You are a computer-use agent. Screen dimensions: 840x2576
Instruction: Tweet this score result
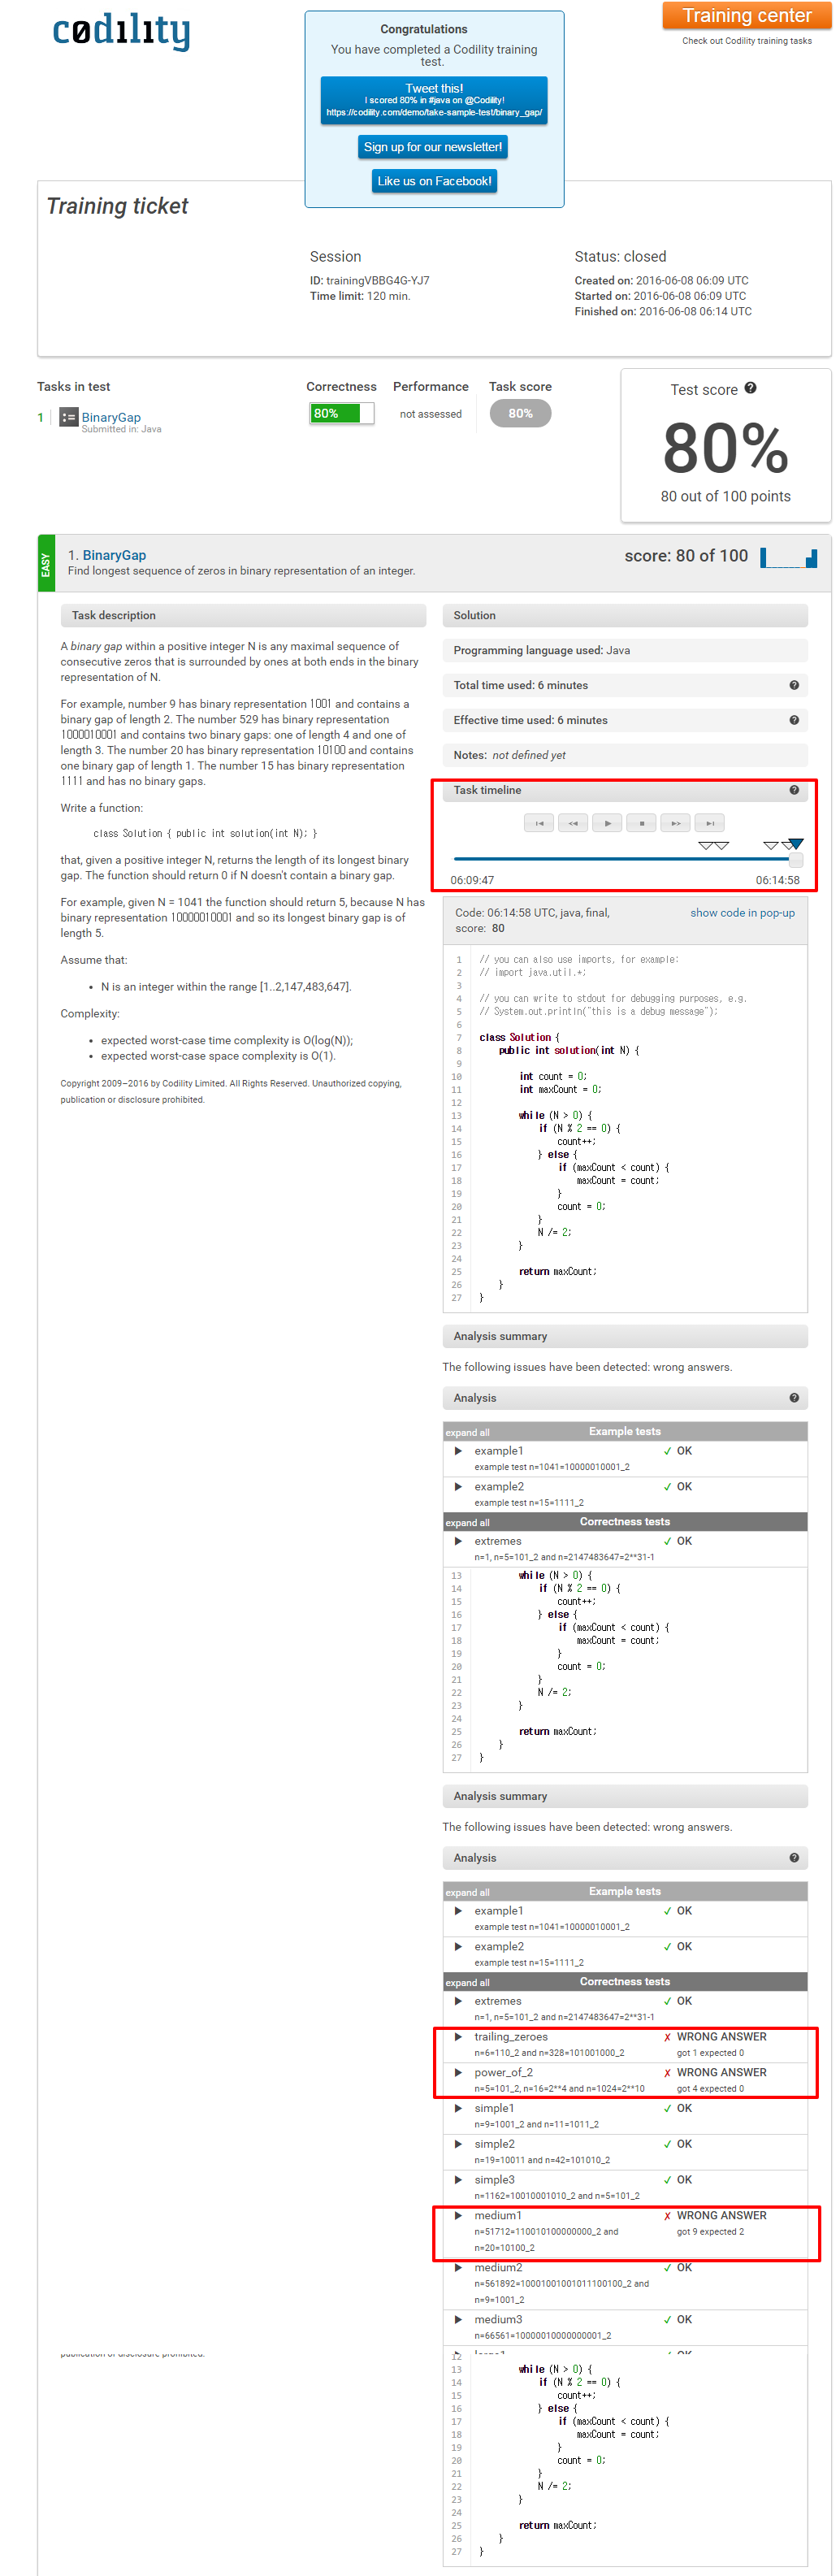(x=434, y=100)
